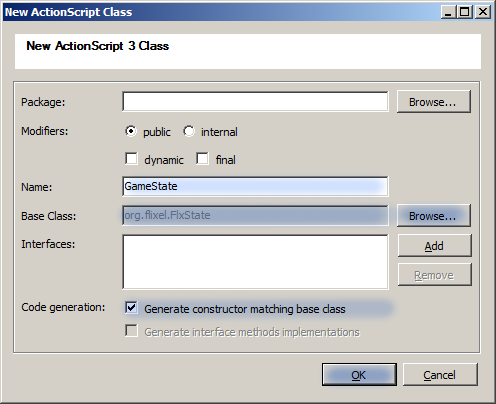
Task: Minimize the New ActionScript Class window
Action: point(449,12)
